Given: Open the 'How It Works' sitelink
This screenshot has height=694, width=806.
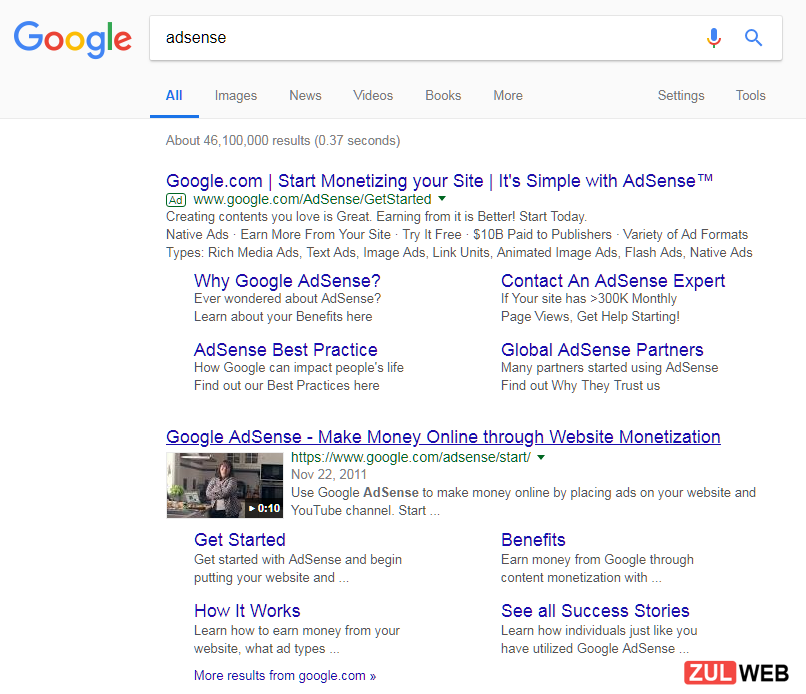Looking at the screenshot, I should [247, 611].
